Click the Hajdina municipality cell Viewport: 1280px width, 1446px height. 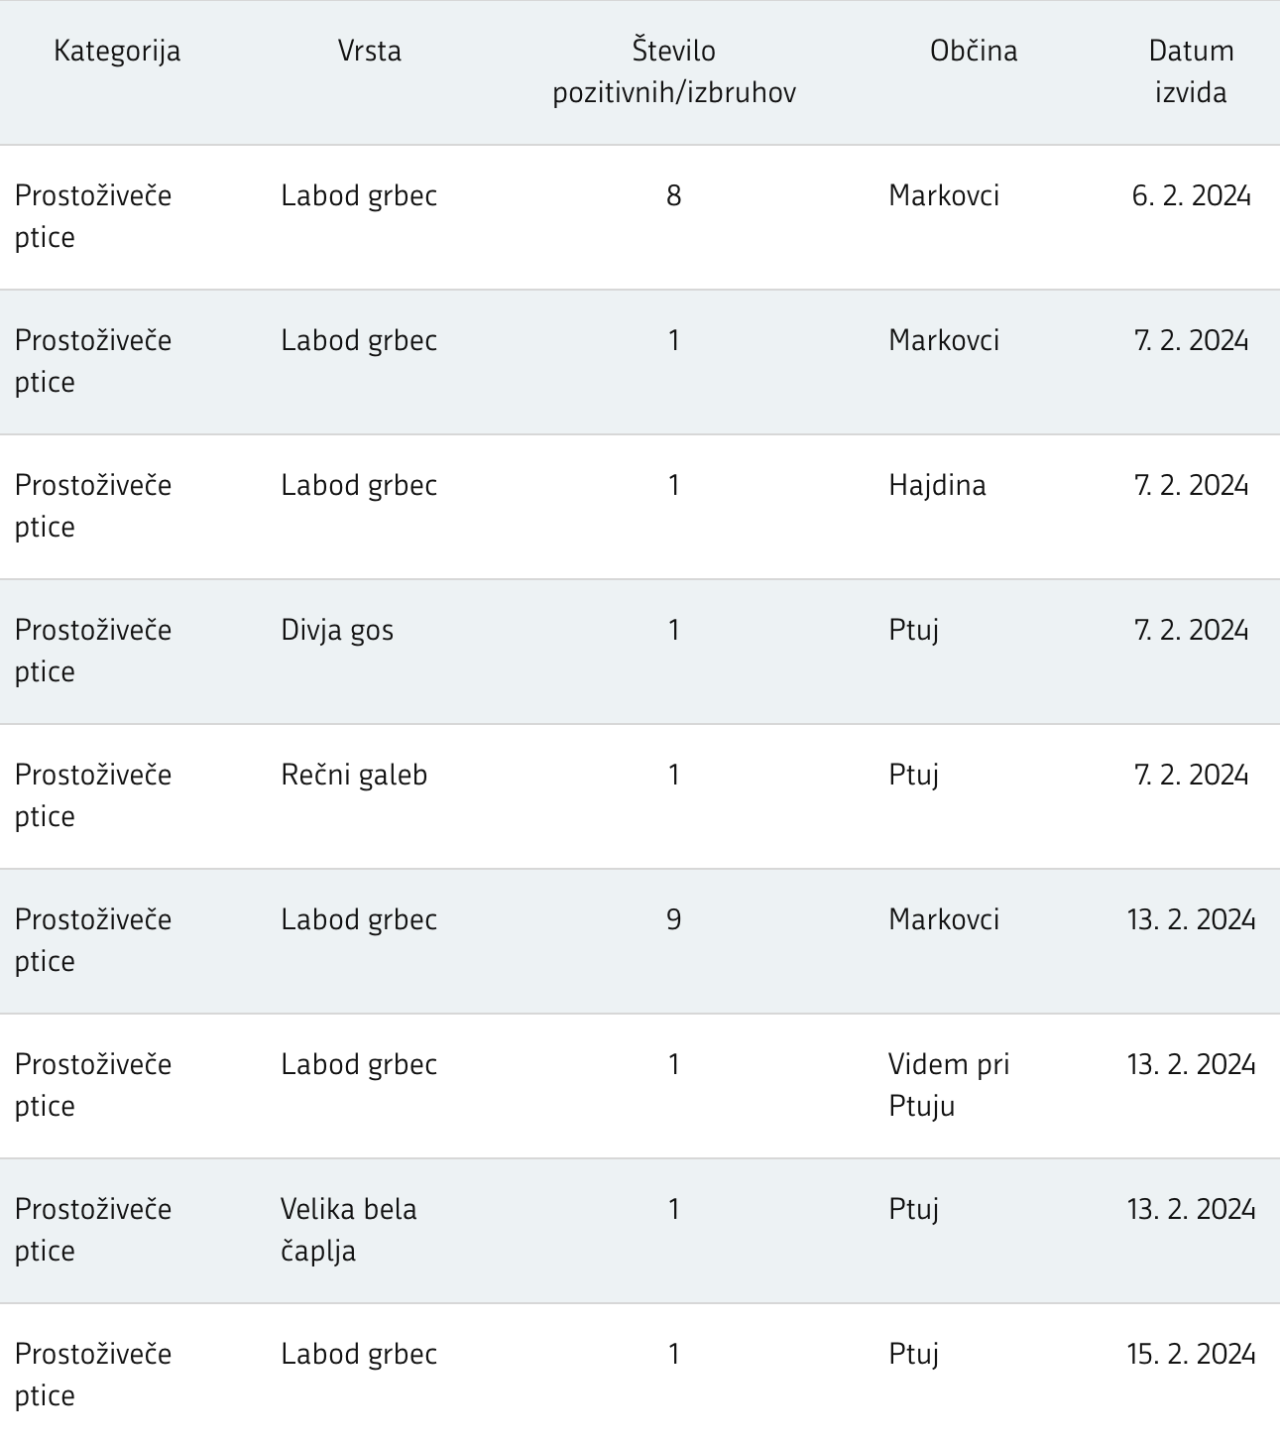(x=937, y=485)
